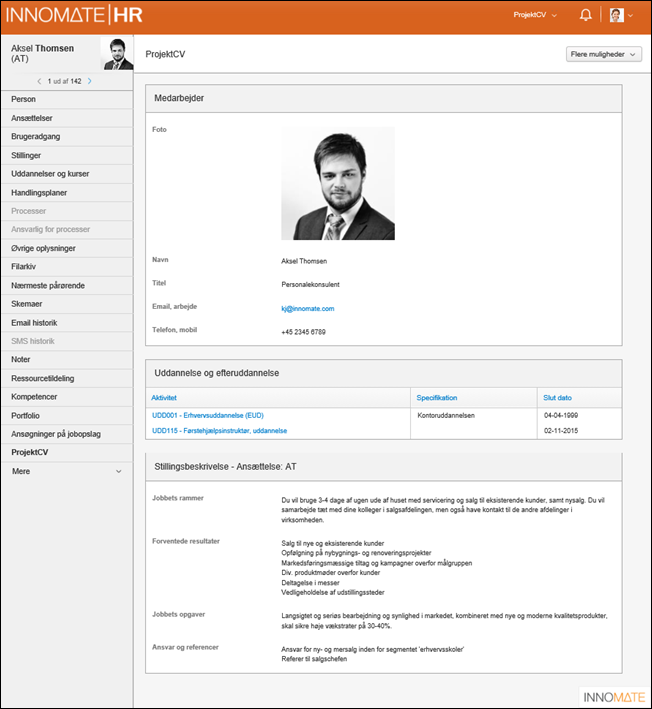Open UDD115 Førstehjælpsinstruktør link
Viewport: 652px width, 709px height.
pos(219,430)
